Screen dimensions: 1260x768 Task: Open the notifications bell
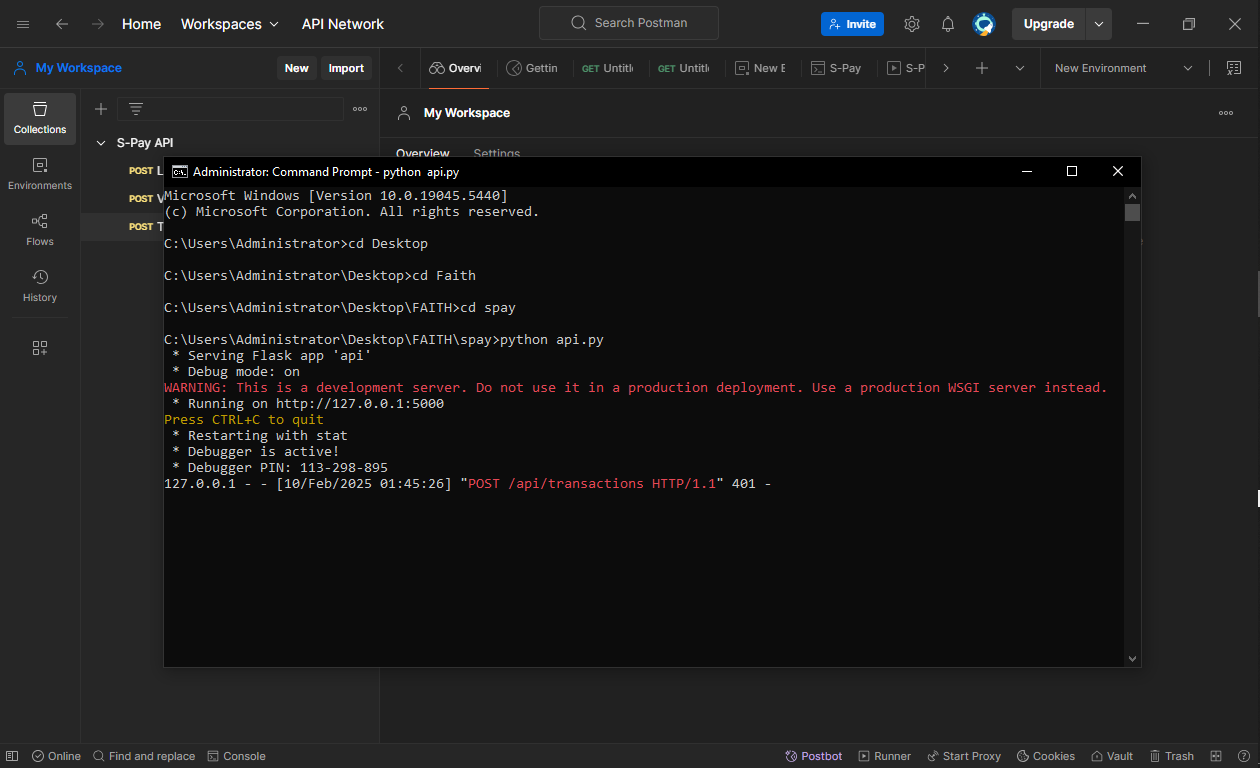pos(948,24)
